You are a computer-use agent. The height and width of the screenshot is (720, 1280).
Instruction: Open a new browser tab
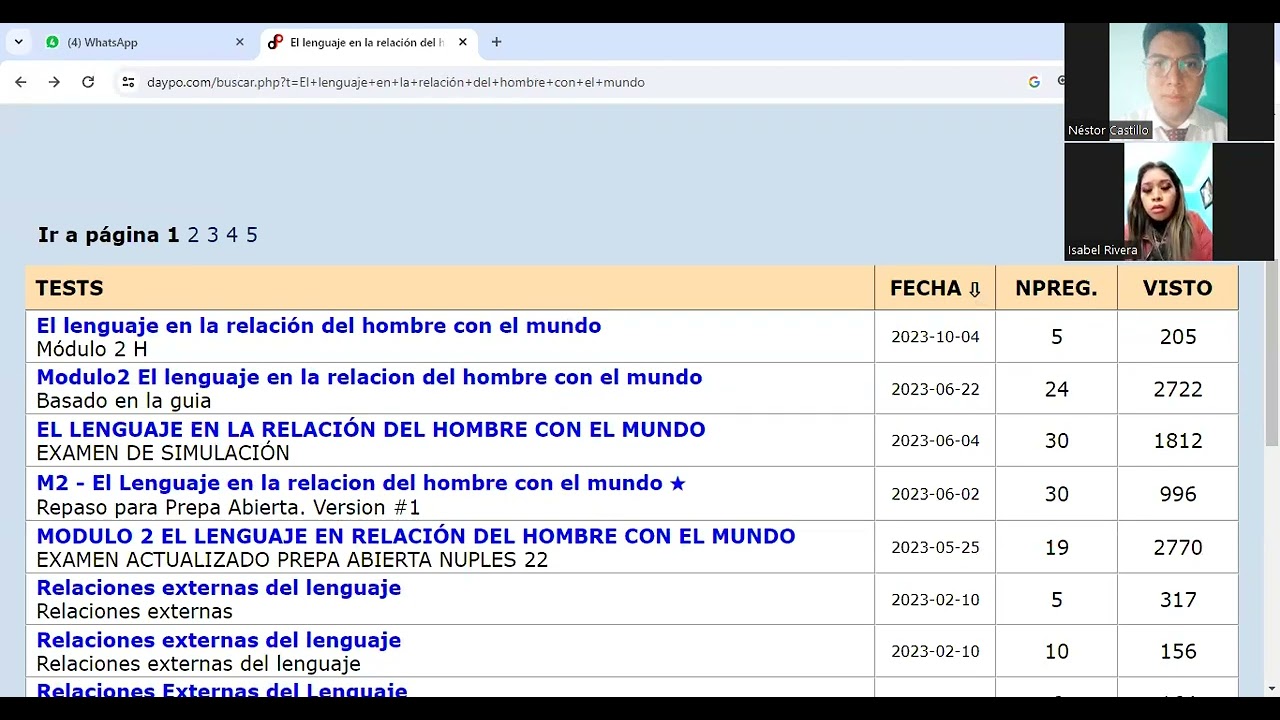click(x=496, y=42)
